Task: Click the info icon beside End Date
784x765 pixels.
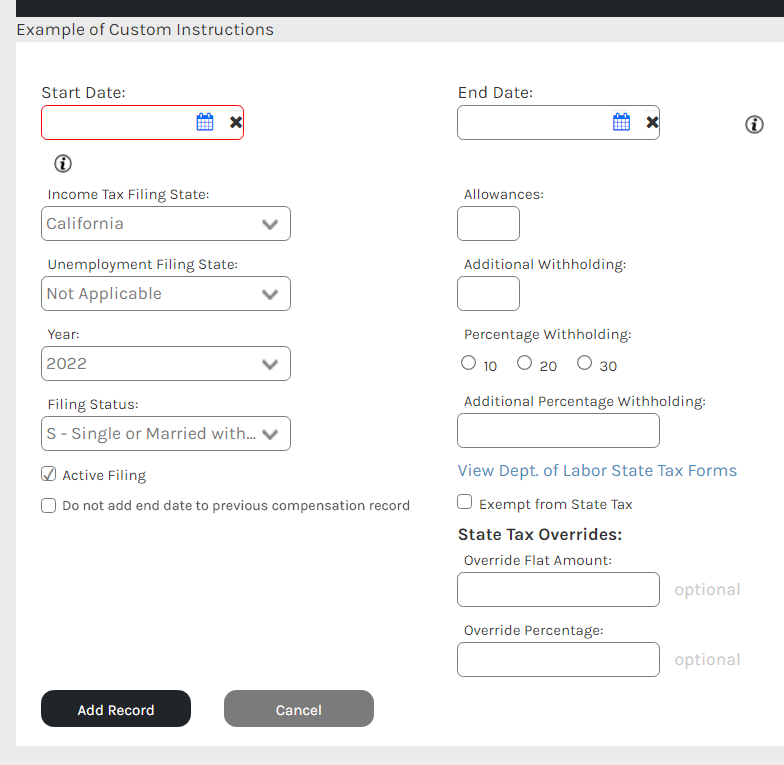Action: pyautogui.click(x=754, y=124)
